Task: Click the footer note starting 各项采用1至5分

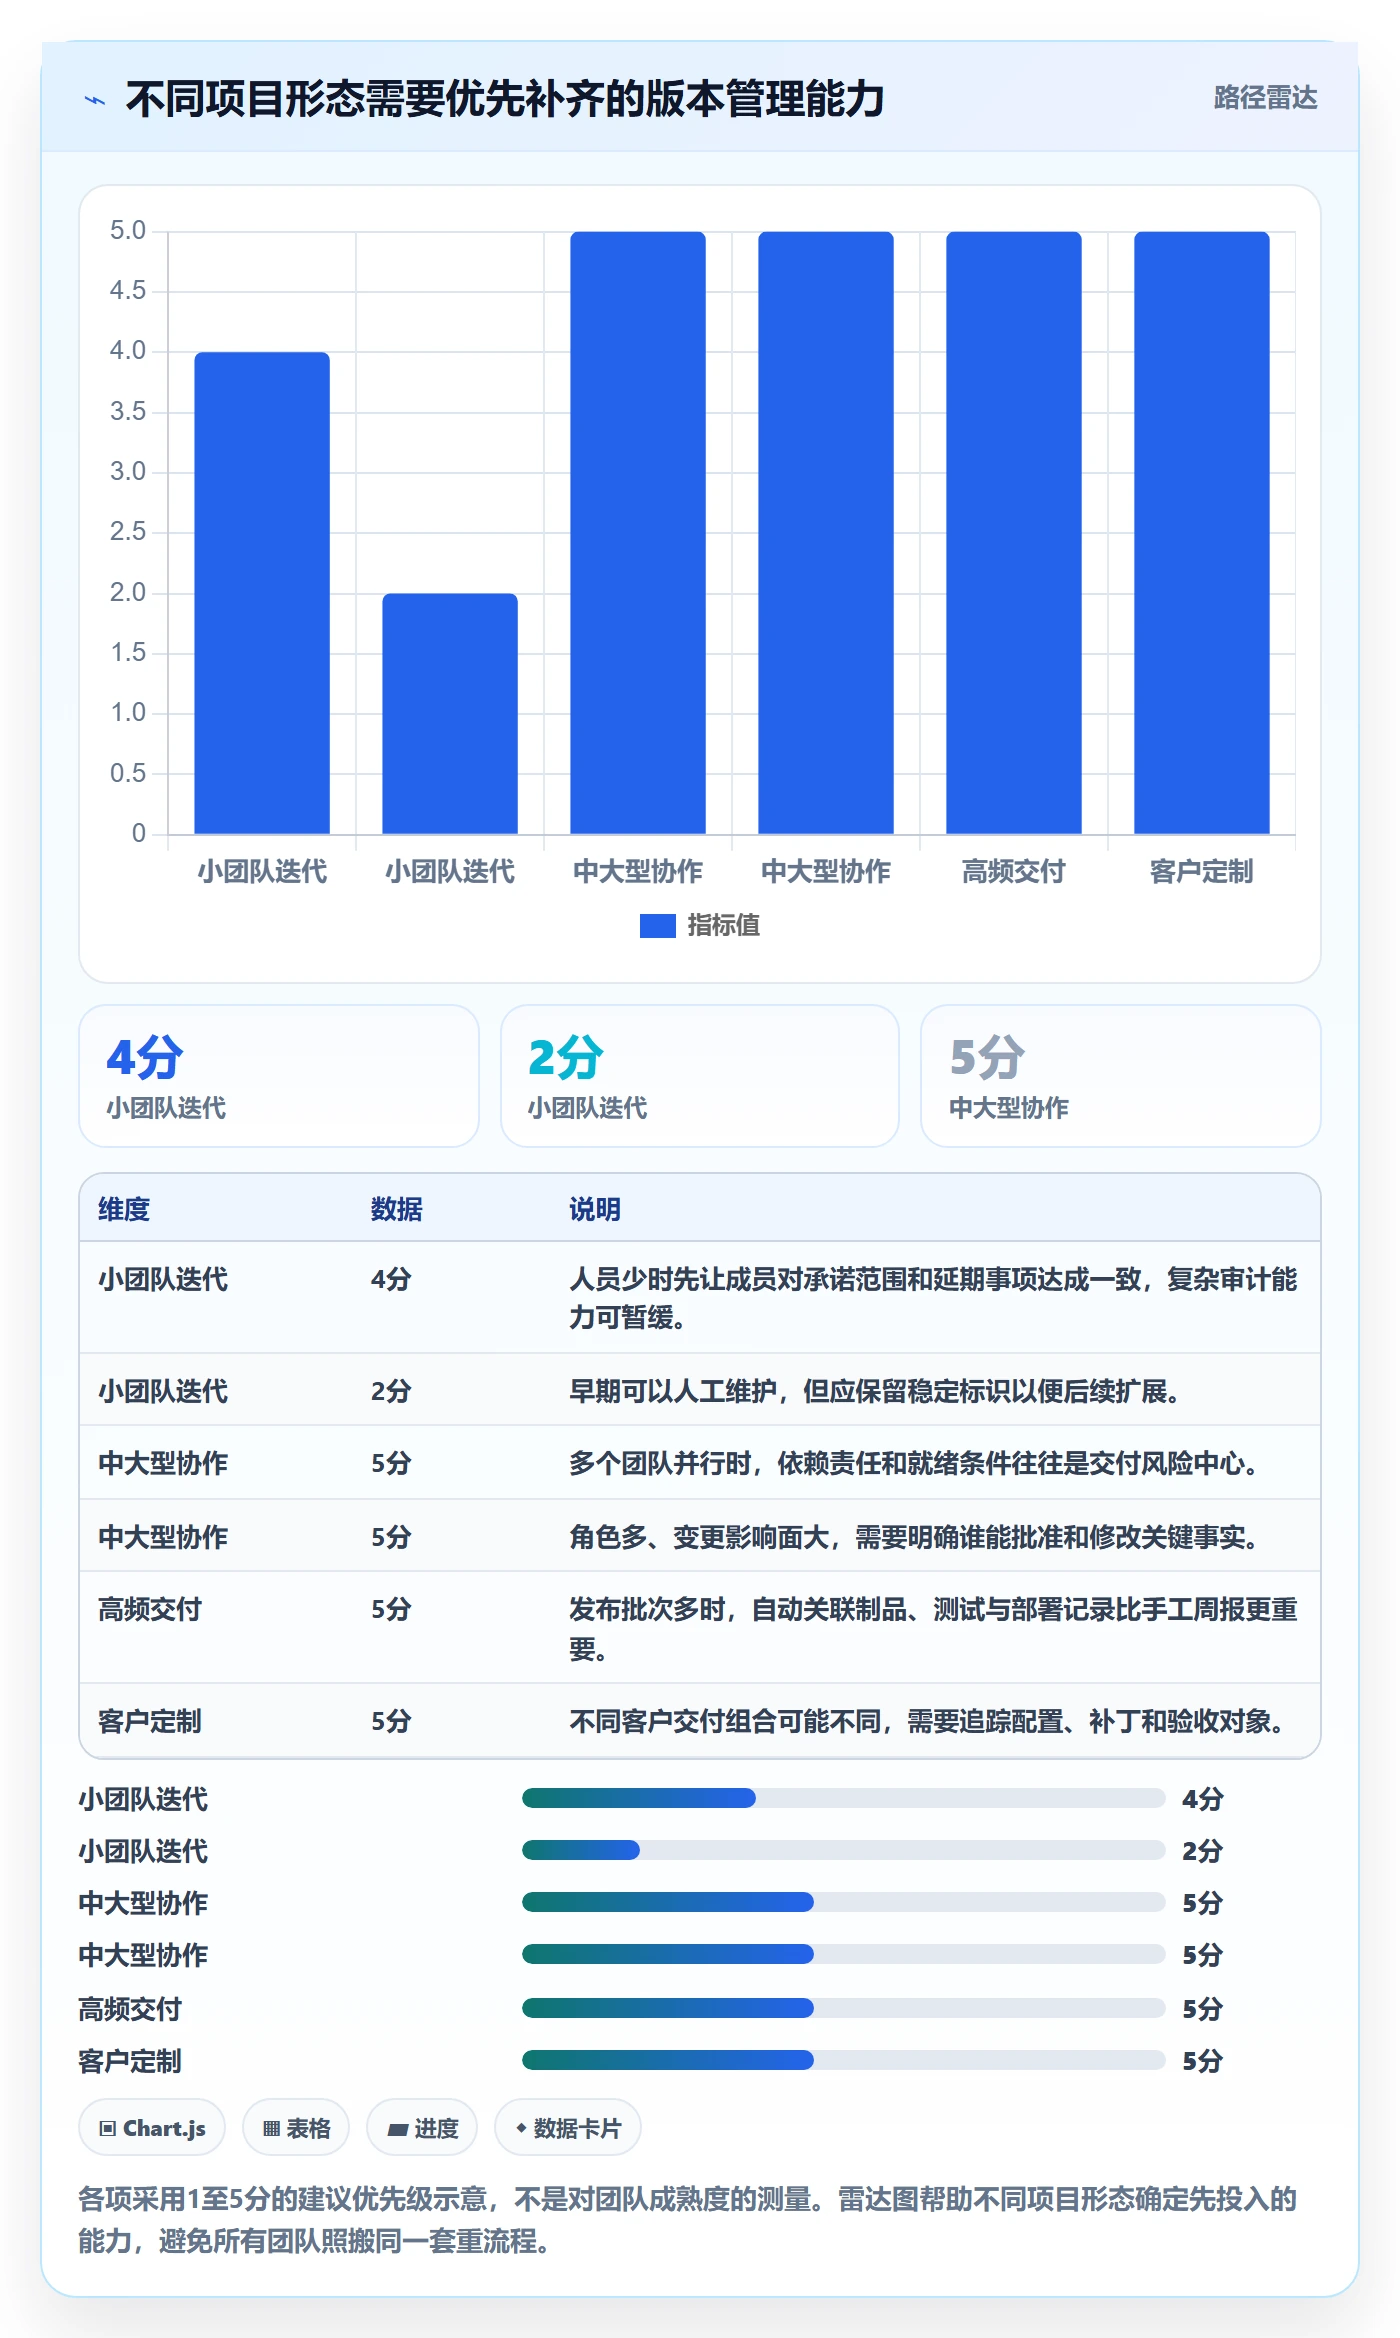Action: [x=688, y=2220]
